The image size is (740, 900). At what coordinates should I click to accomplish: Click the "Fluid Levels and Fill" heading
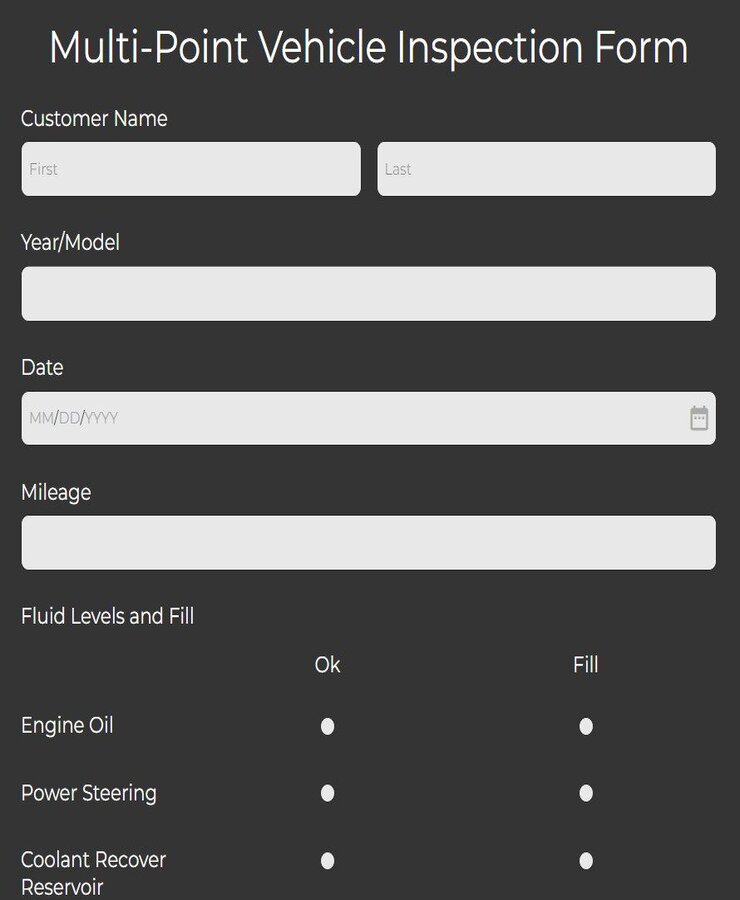(107, 616)
